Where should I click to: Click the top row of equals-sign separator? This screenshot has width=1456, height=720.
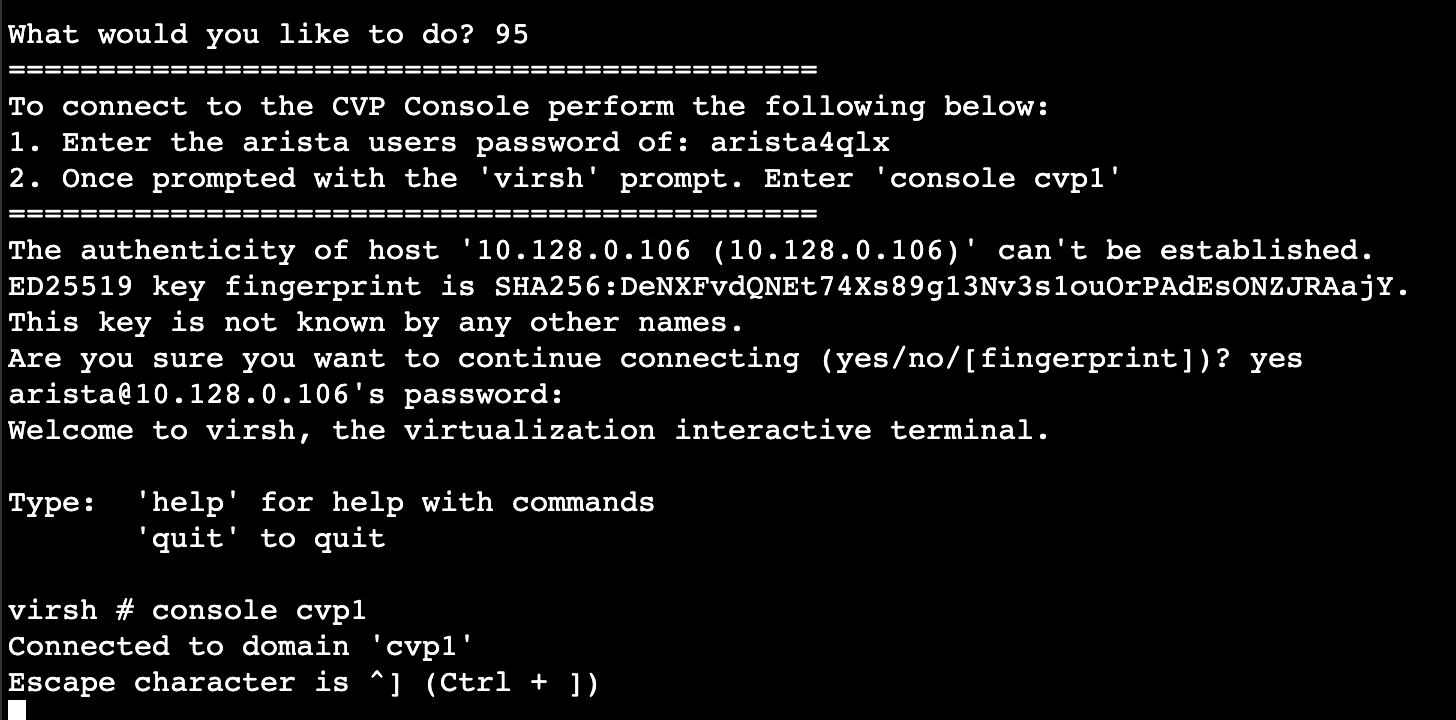coord(412,71)
